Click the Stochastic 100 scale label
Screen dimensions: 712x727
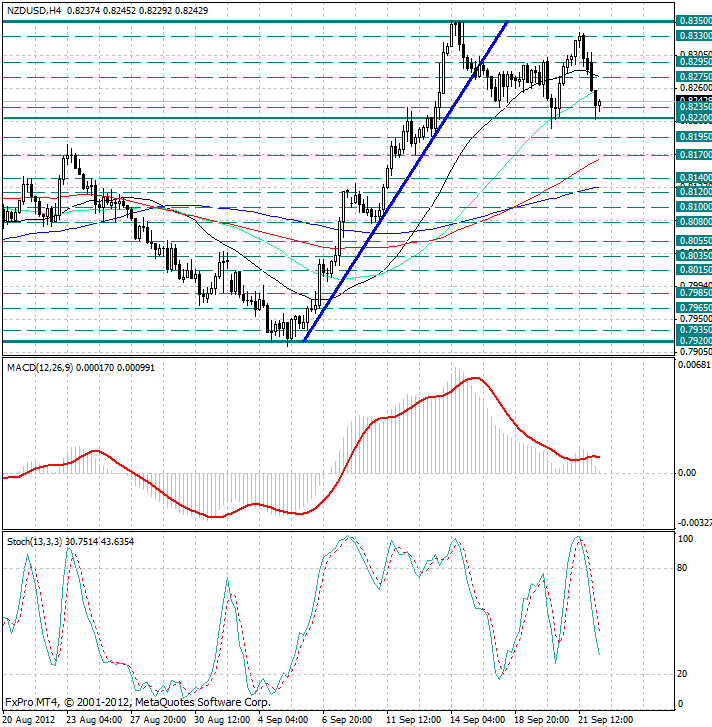pyautogui.click(x=685, y=539)
